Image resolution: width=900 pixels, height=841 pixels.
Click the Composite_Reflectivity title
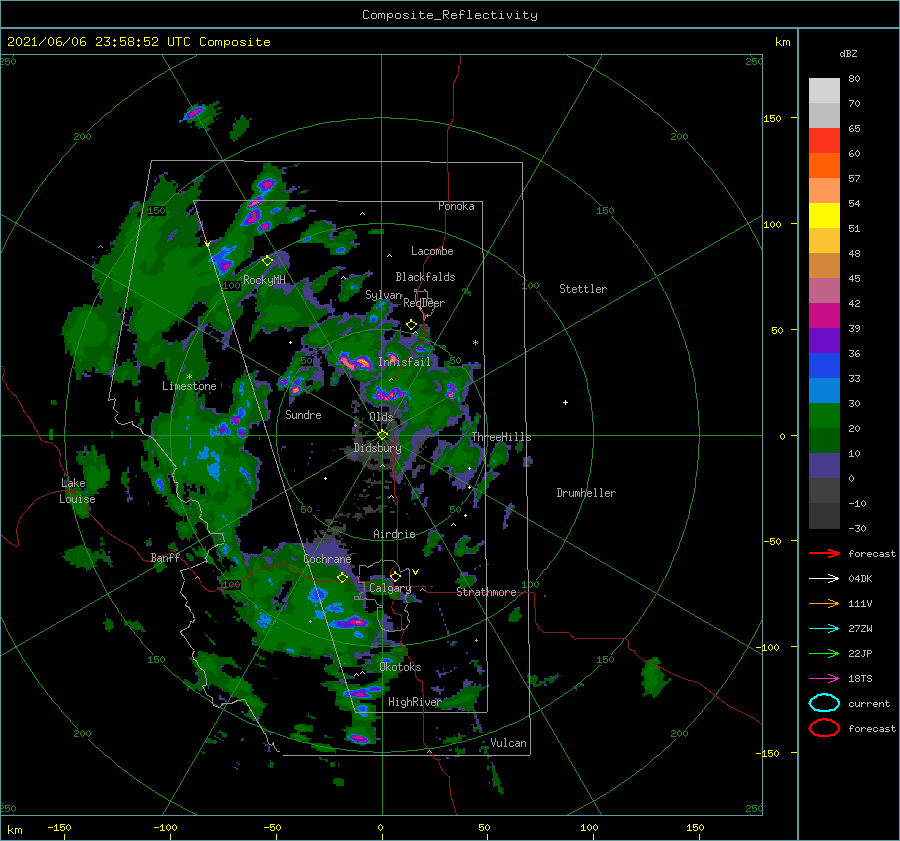449,15
